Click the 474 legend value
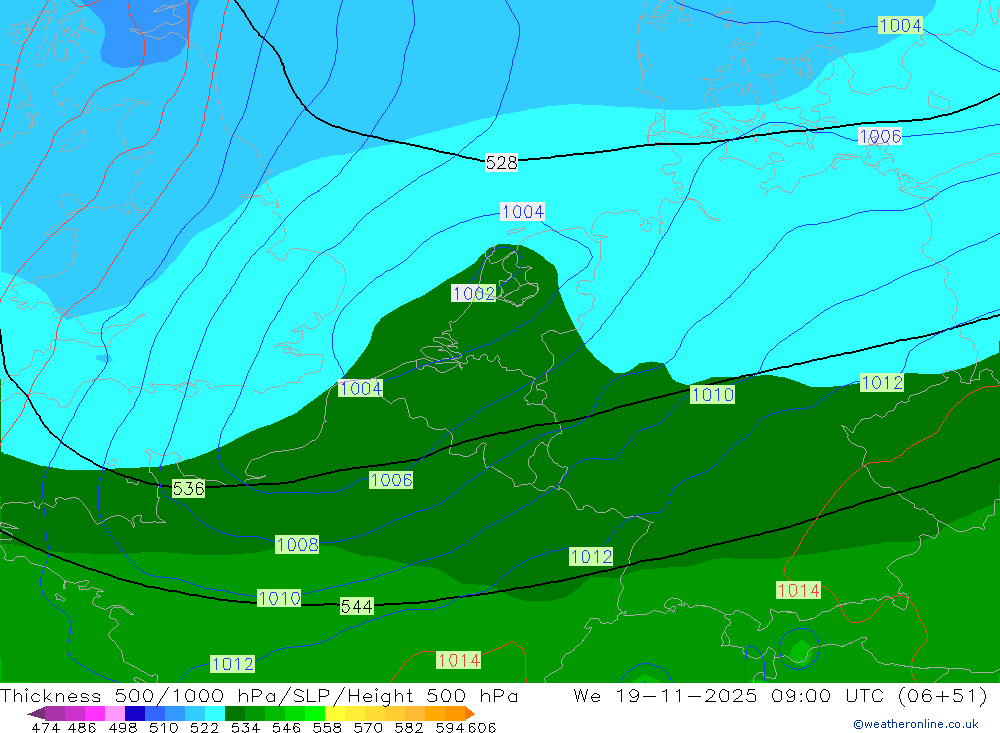Screen dimensions: 1000x733 point(45,727)
